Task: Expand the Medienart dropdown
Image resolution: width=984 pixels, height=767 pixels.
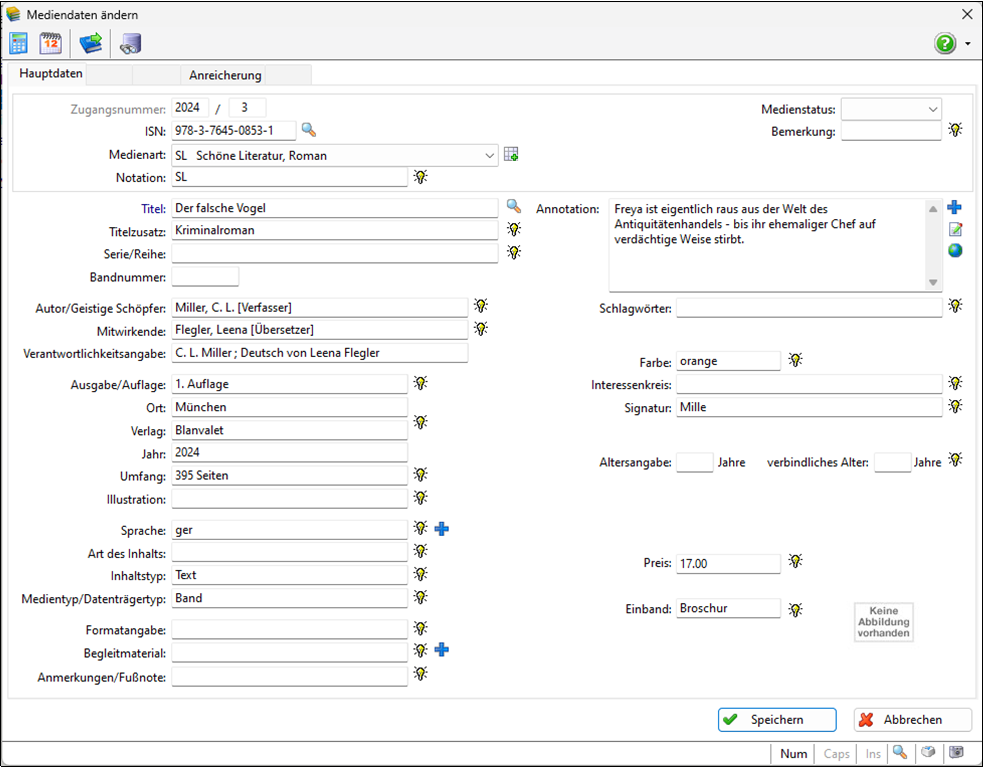Action: click(489, 155)
